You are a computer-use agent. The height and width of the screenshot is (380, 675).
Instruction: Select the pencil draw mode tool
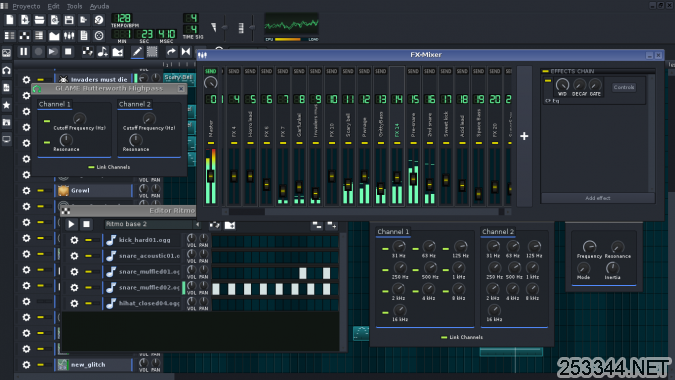[137, 52]
